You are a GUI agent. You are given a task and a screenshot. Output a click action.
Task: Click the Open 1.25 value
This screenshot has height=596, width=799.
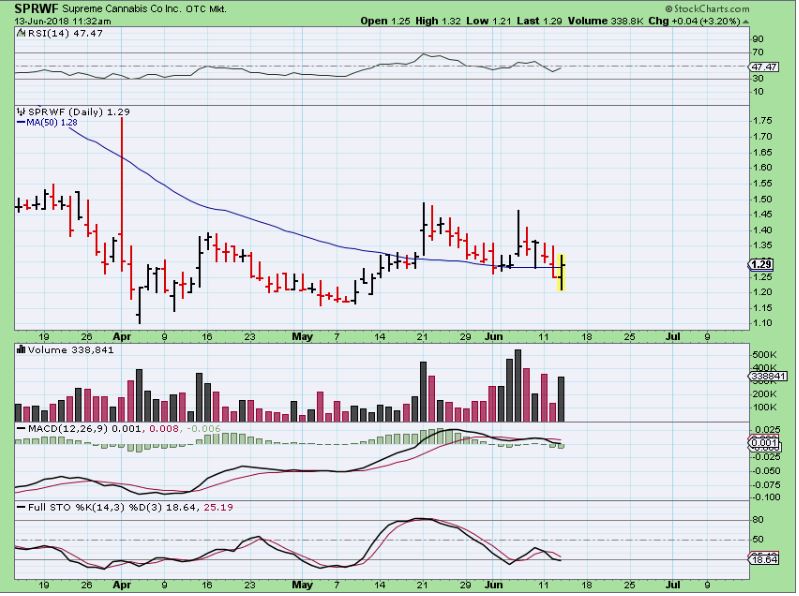click(x=385, y=21)
